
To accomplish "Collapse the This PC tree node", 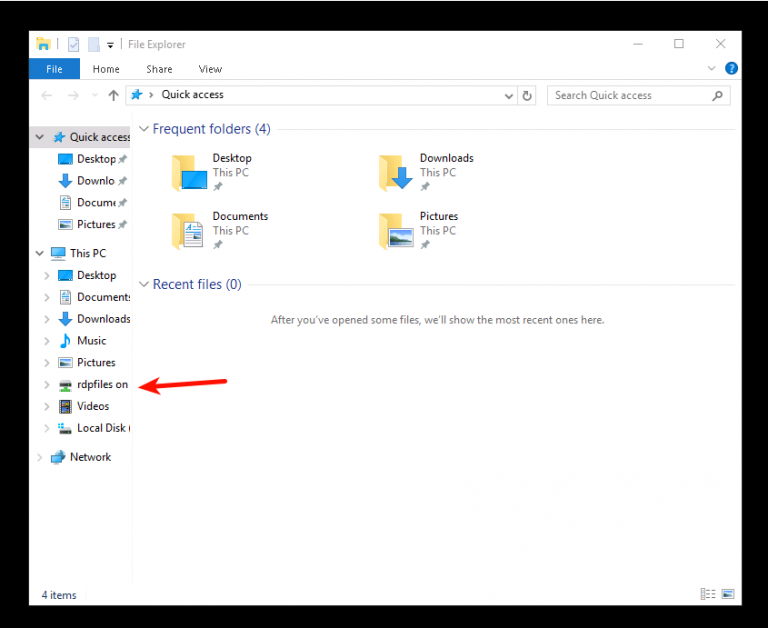I will (40, 253).
